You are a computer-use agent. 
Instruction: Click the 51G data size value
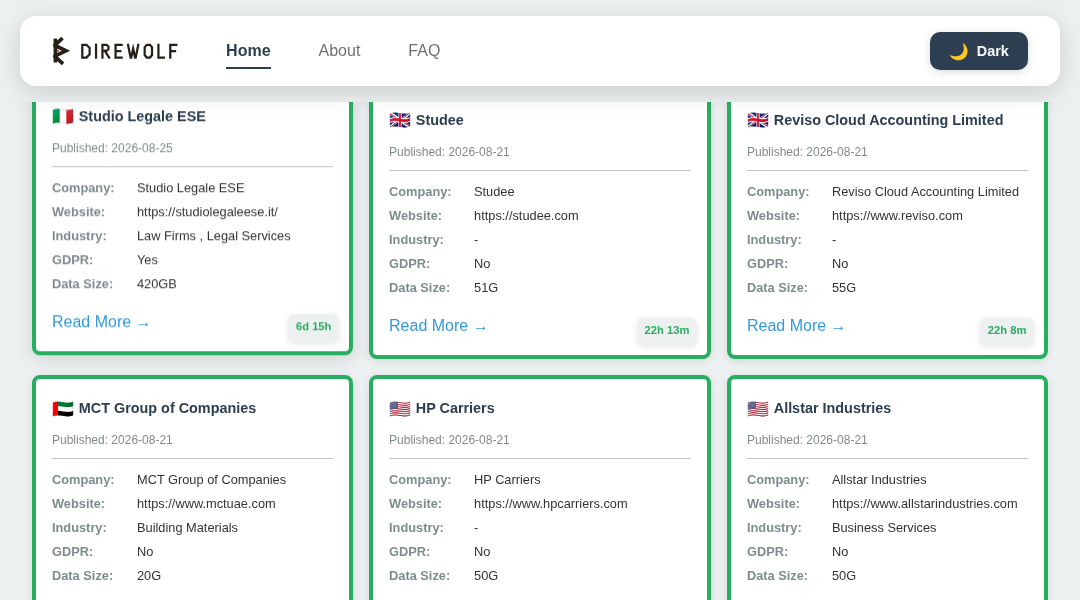tap(486, 288)
